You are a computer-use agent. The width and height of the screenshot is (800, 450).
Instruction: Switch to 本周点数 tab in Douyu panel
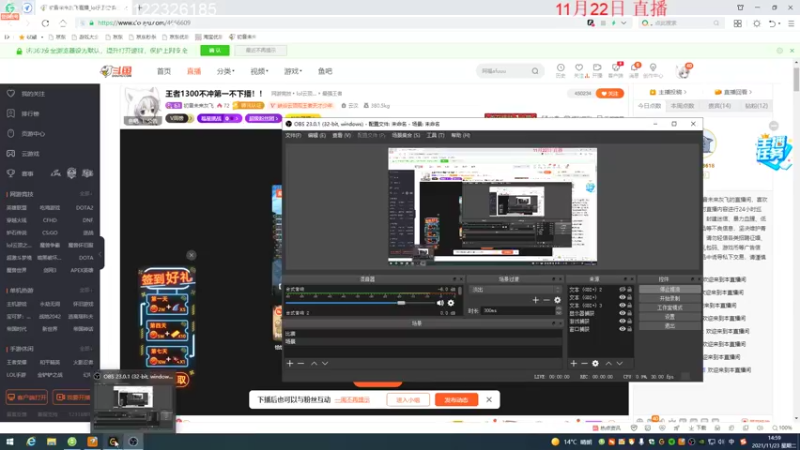(x=683, y=106)
